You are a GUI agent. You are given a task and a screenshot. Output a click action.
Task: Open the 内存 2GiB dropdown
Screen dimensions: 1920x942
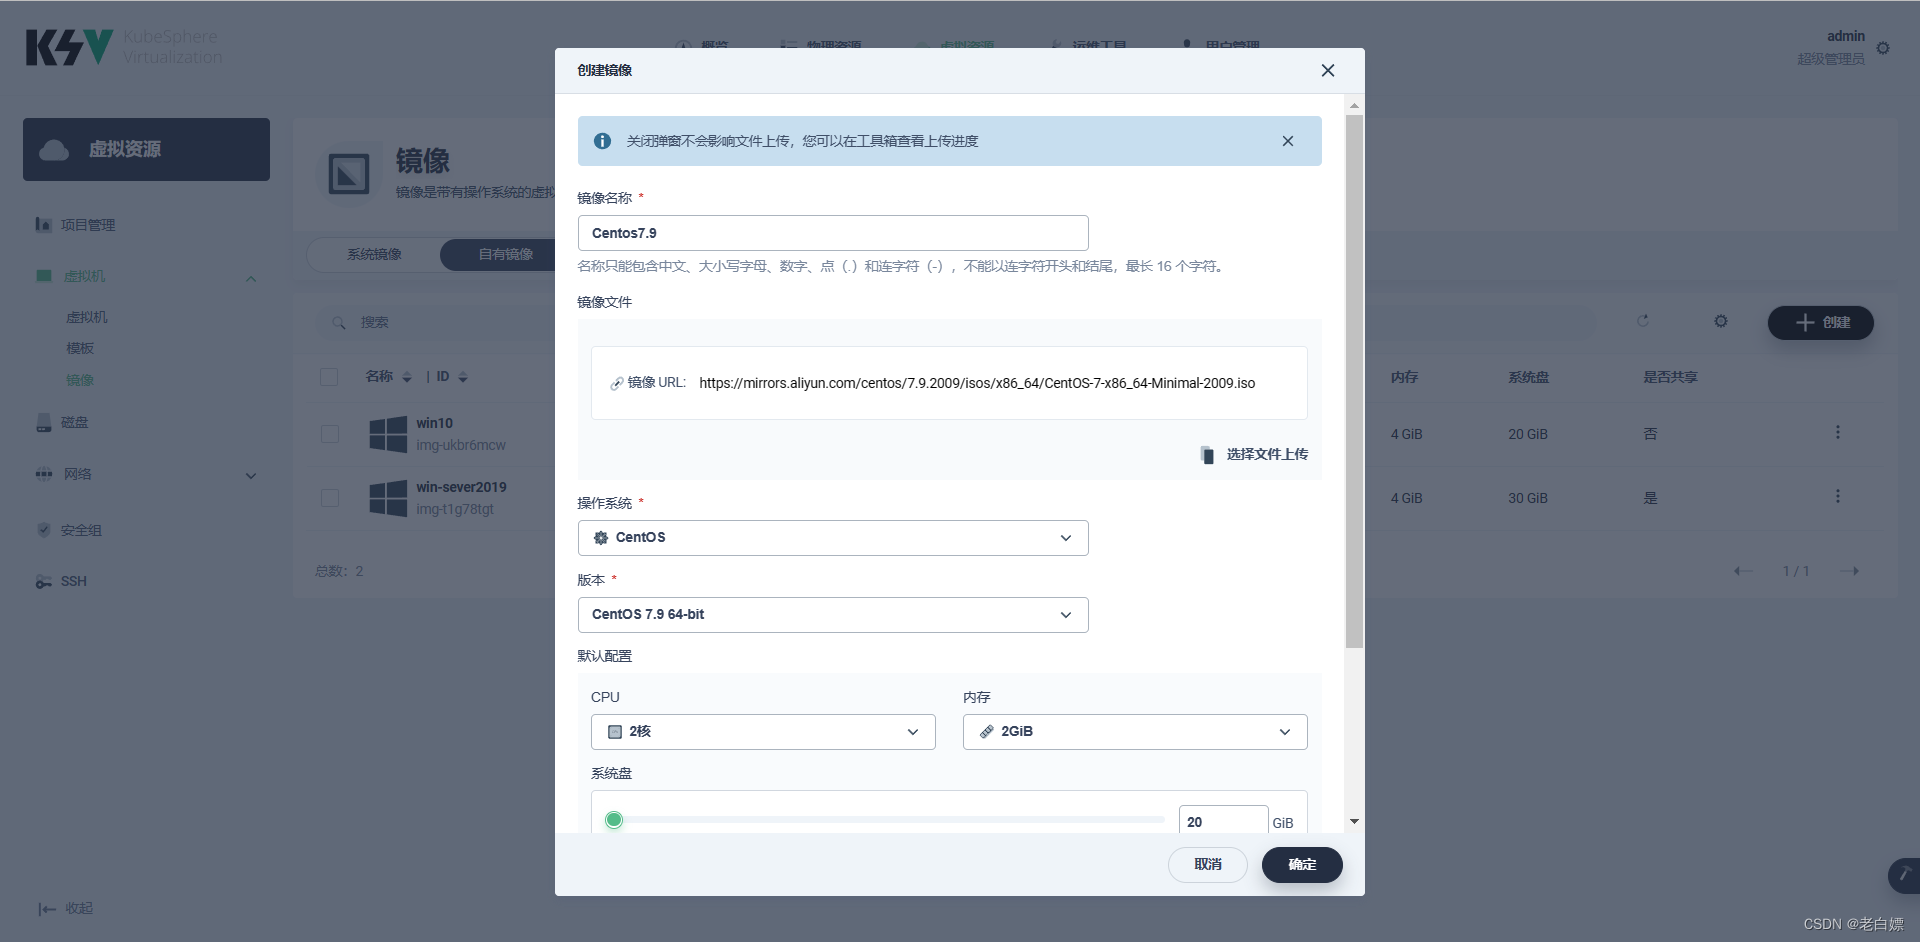pyautogui.click(x=1135, y=732)
